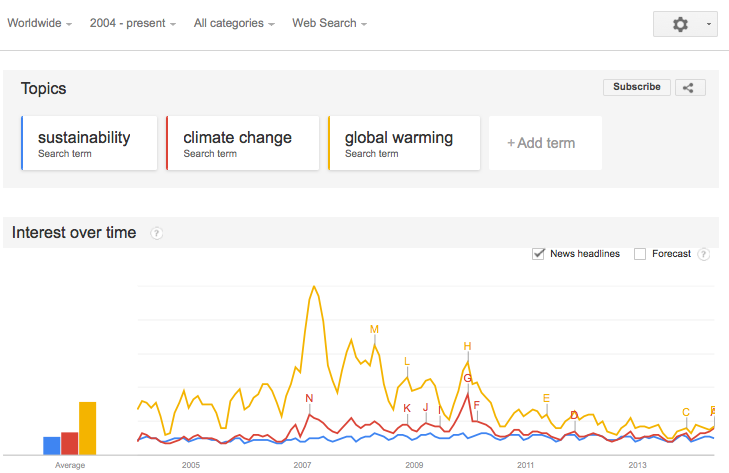Select the sustainability search term card

pyautogui.click(x=89, y=143)
